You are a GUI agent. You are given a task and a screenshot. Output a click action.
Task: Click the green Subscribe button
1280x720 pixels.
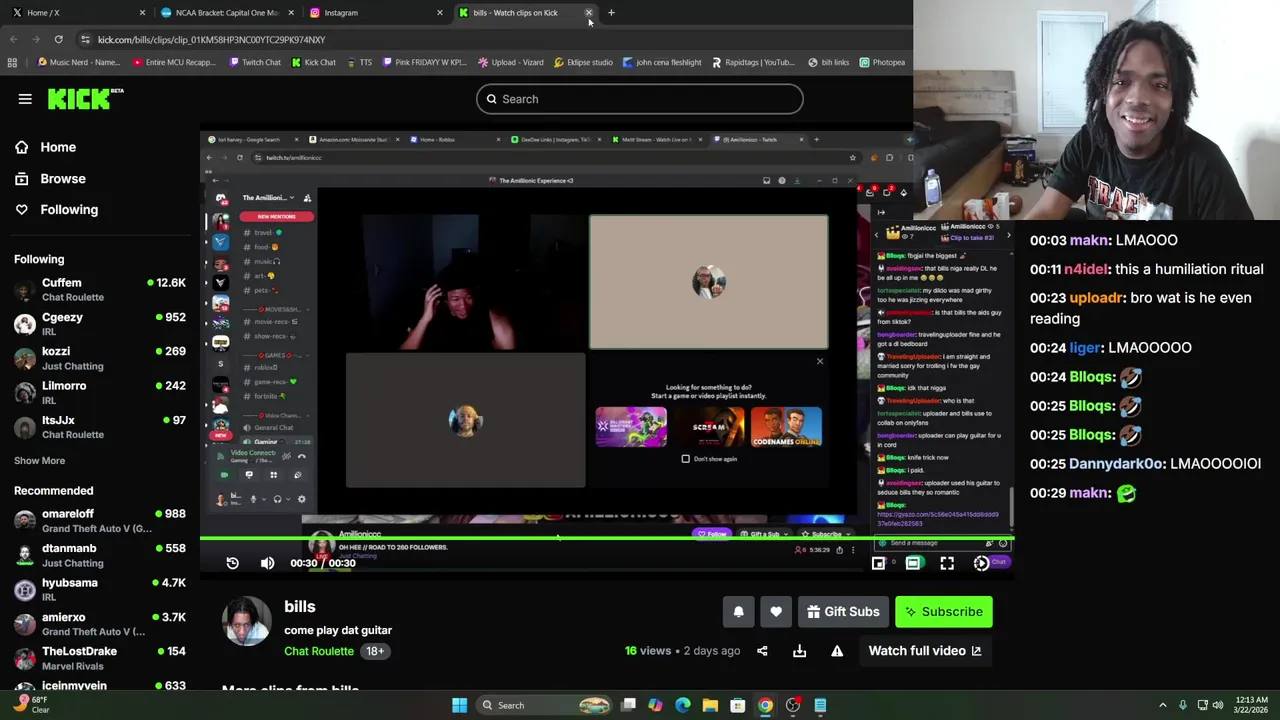click(944, 612)
